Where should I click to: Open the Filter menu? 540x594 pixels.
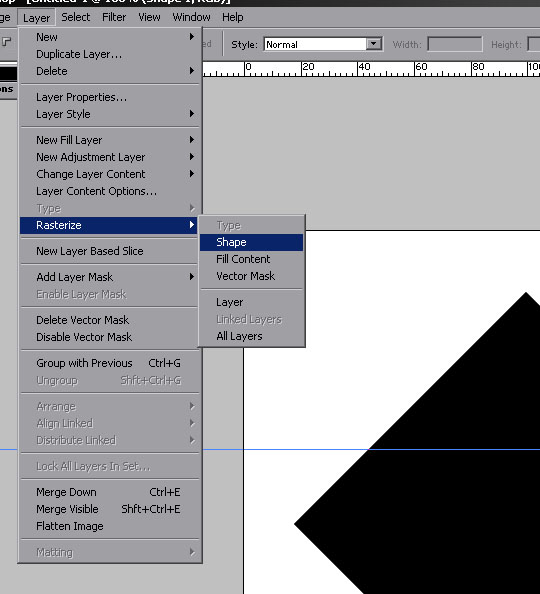pos(114,17)
